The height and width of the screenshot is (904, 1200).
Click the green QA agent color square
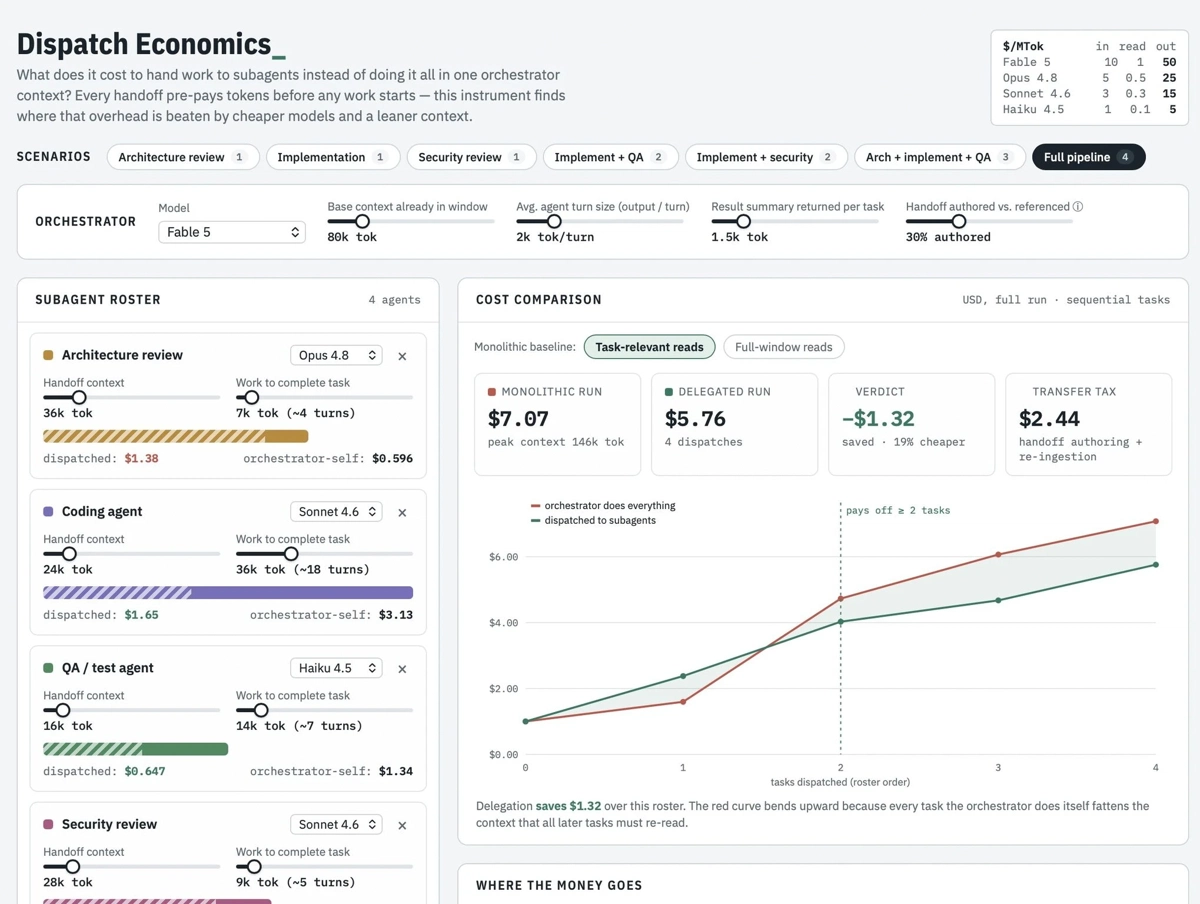tap(48, 668)
